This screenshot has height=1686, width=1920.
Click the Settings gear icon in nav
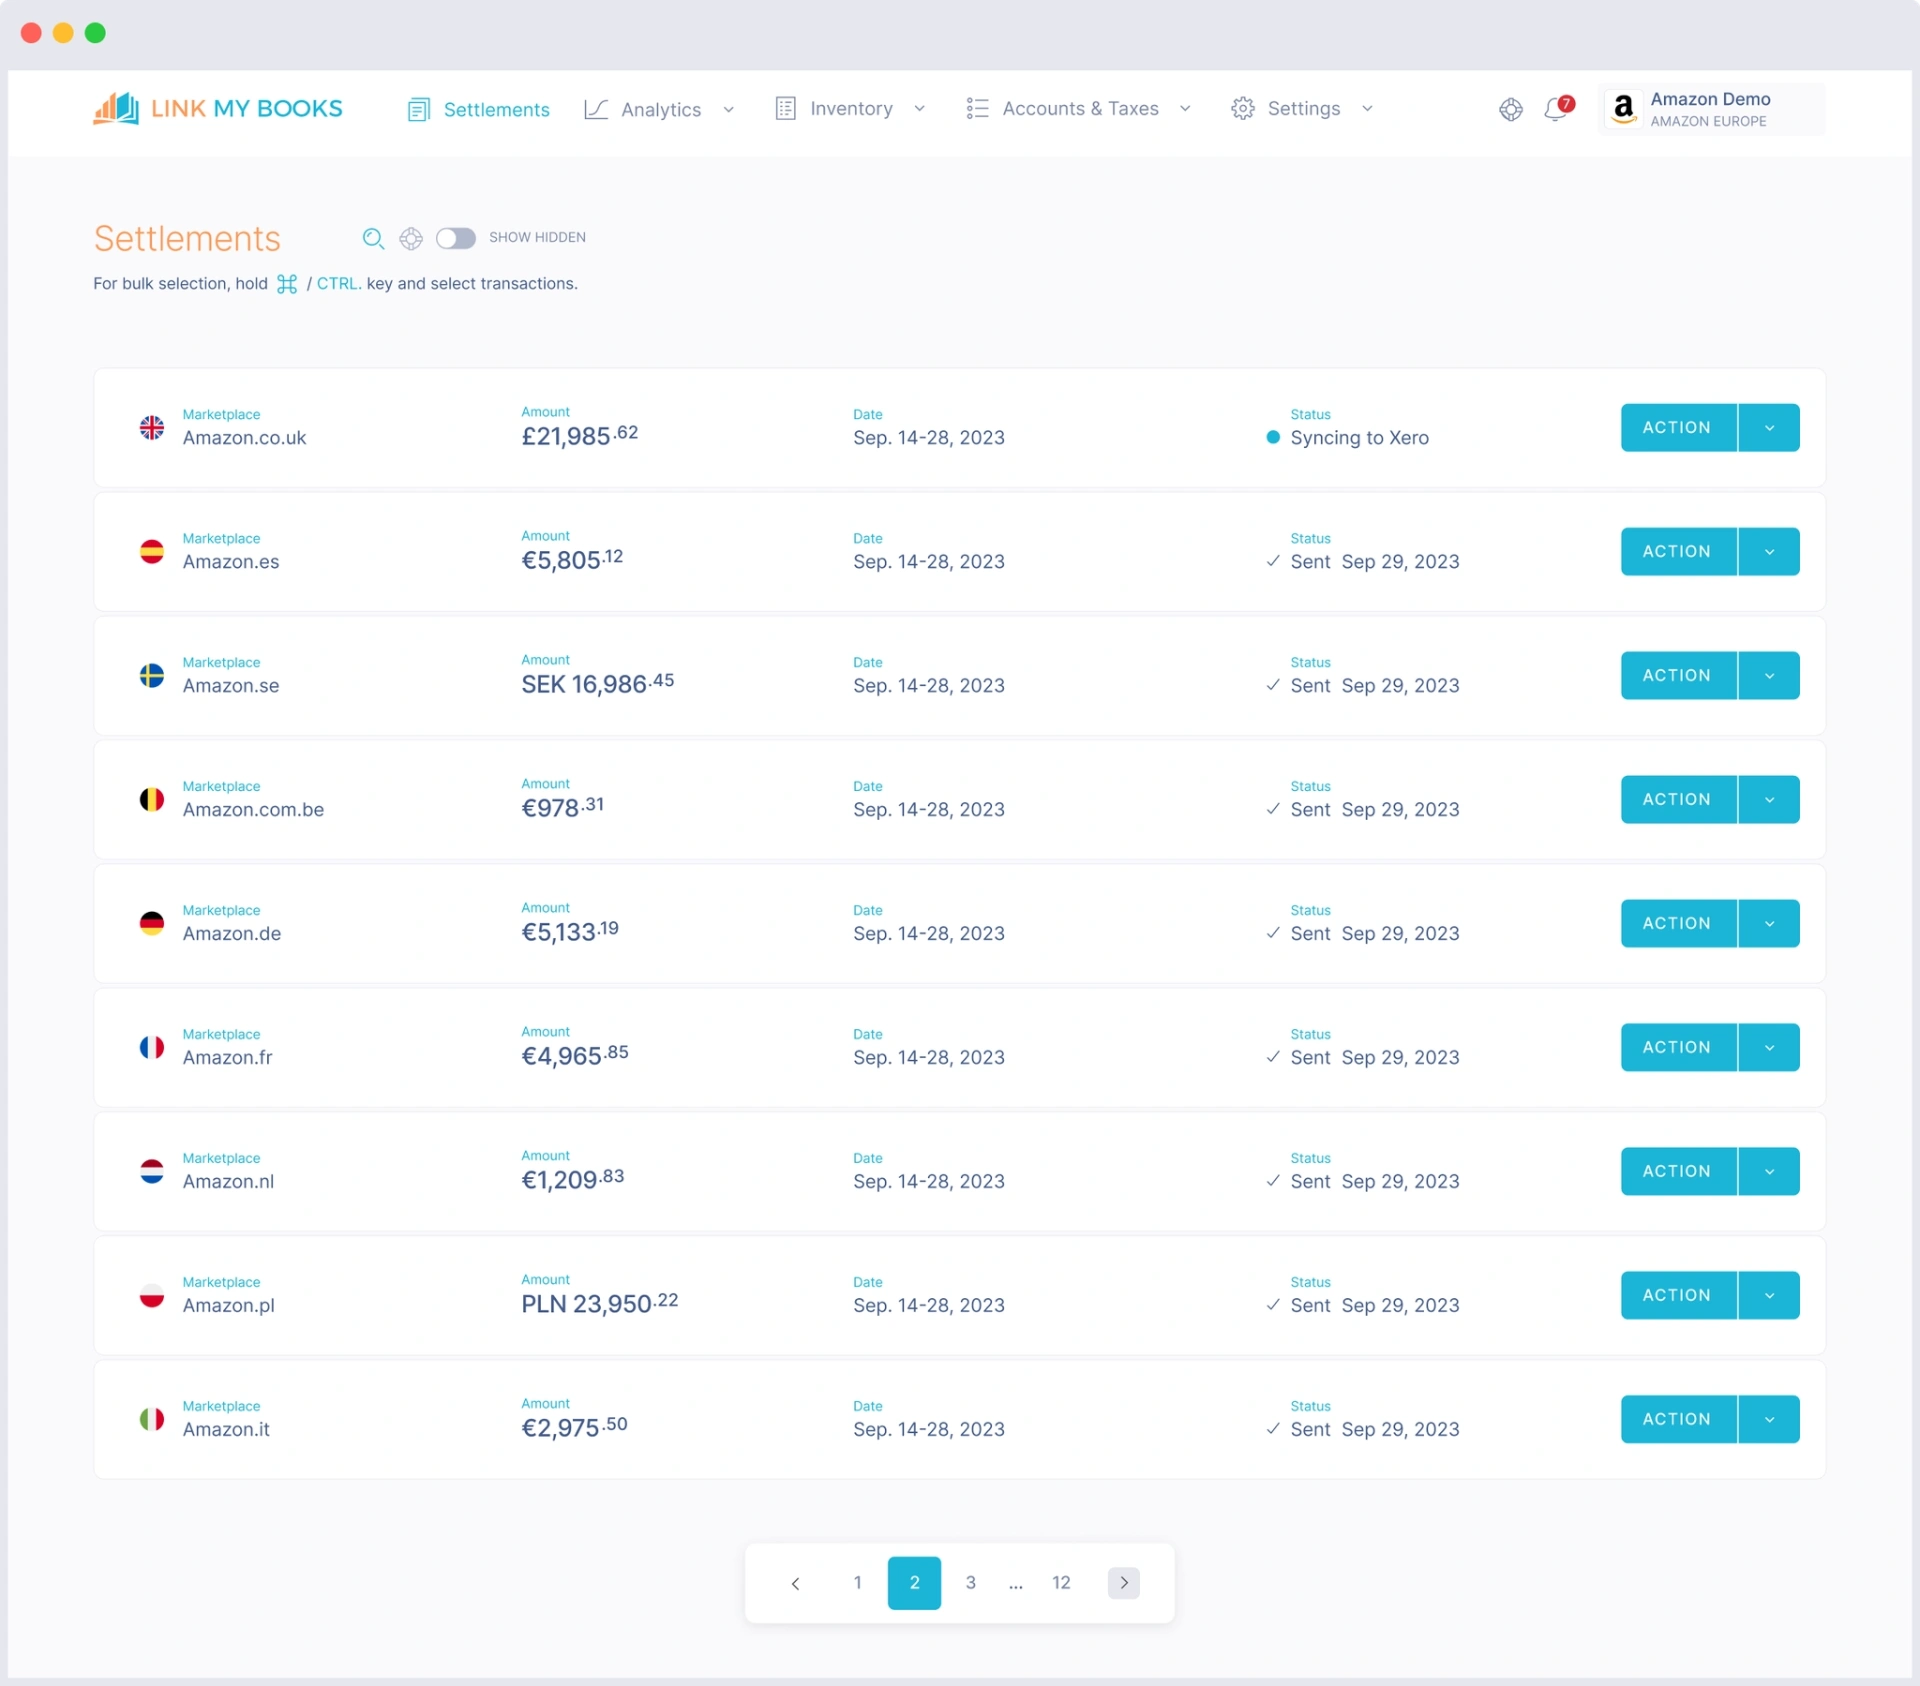(1243, 109)
